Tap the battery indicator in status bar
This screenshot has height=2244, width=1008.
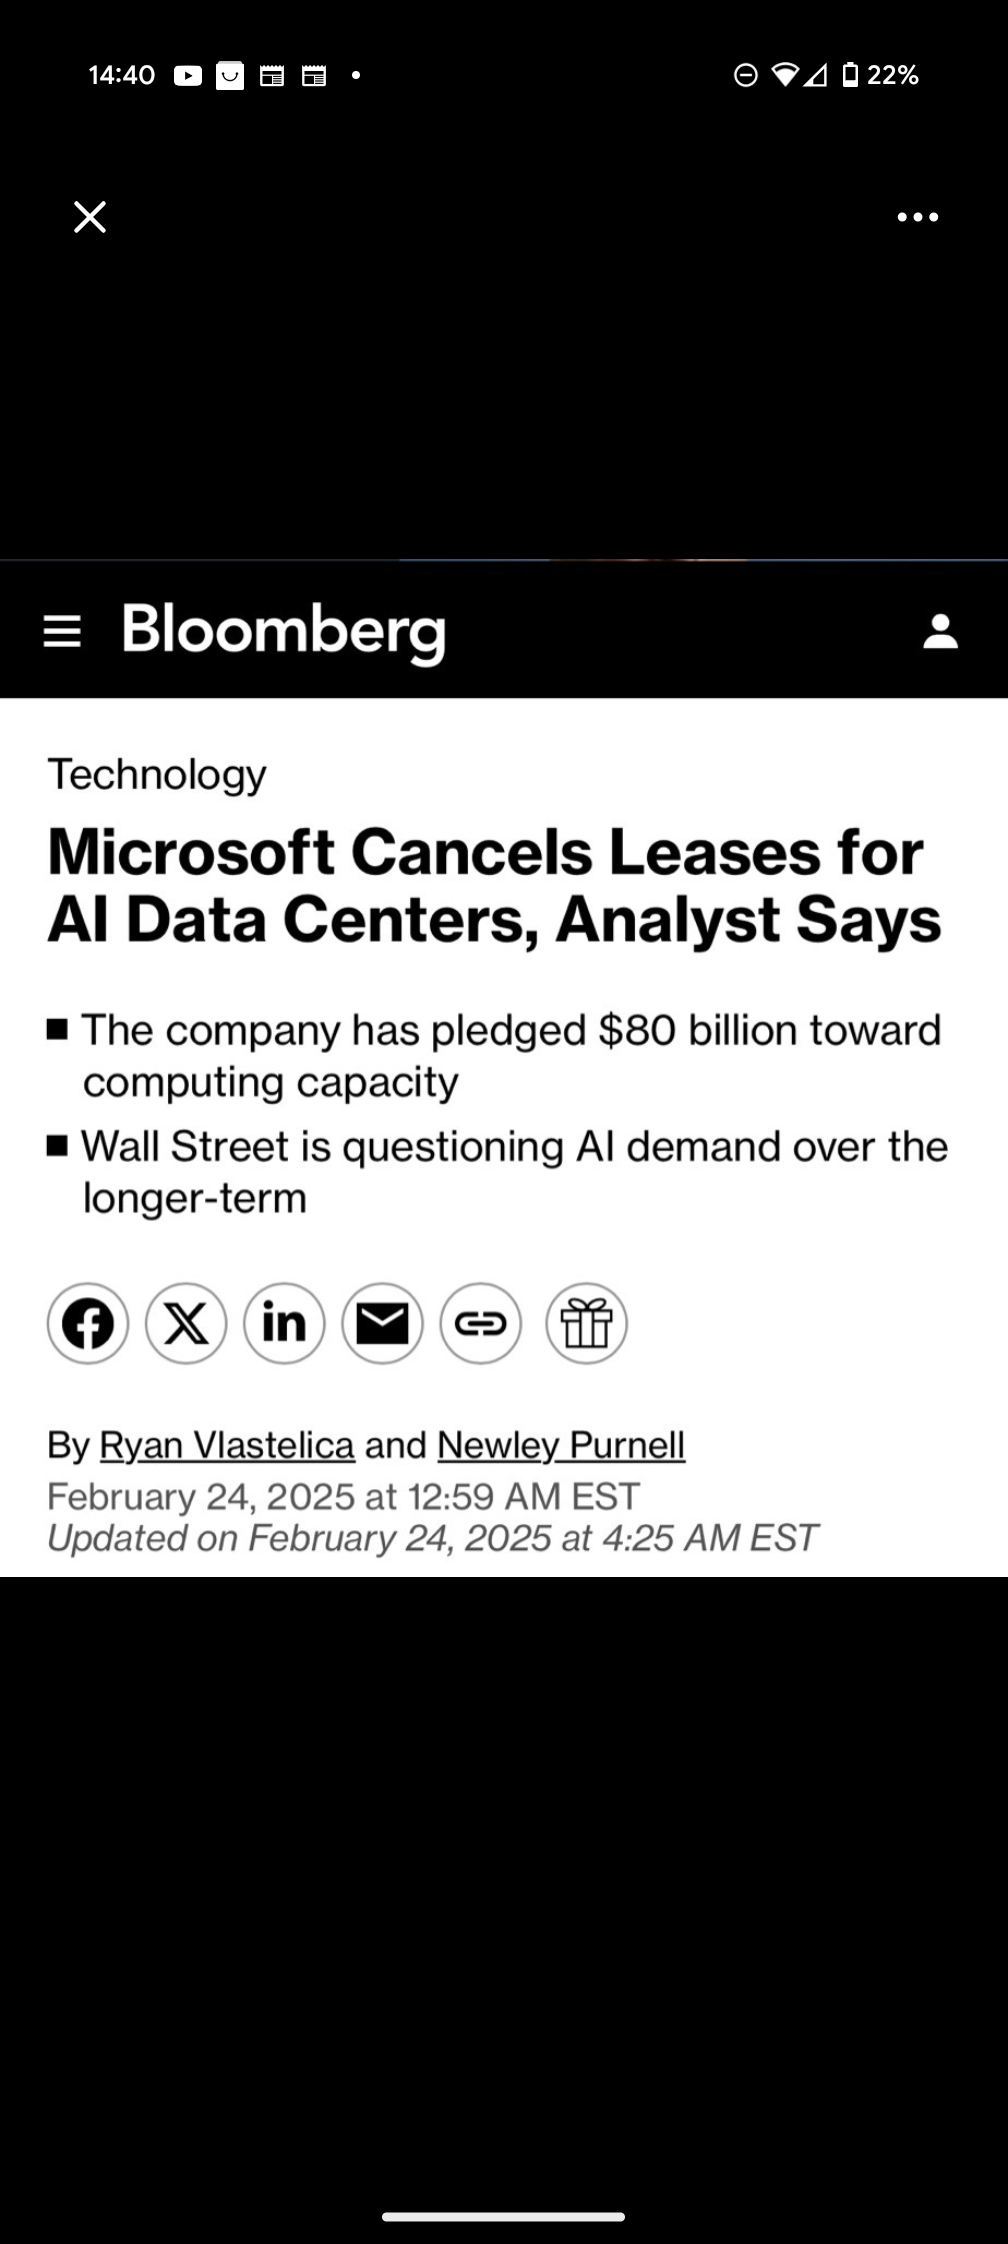[x=850, y=75]
